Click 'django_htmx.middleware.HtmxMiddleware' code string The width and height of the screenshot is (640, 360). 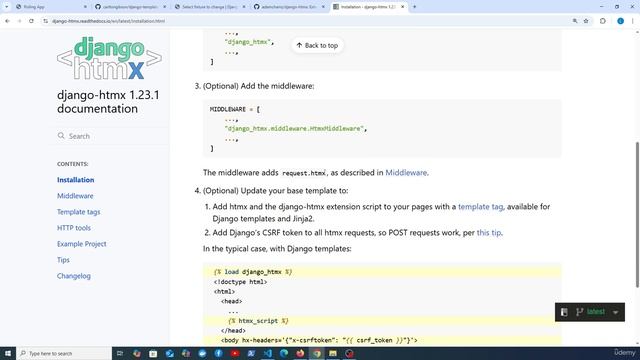pyautogui.click(x=293, y=129)
